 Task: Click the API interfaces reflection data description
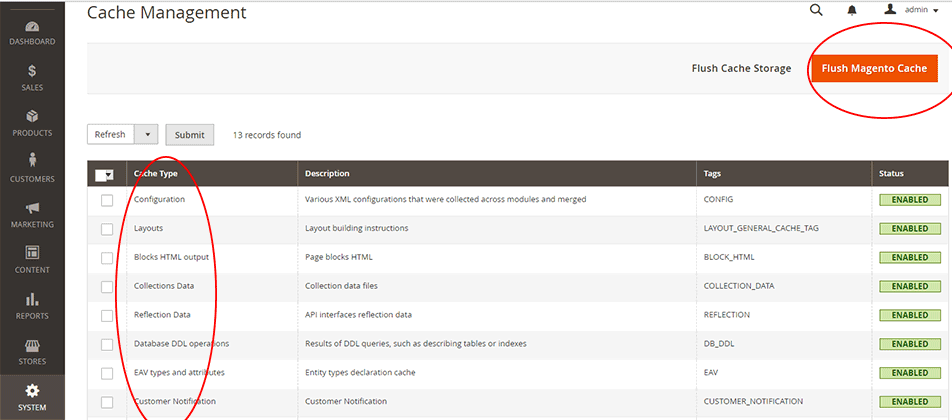click(x=359, y=314)
